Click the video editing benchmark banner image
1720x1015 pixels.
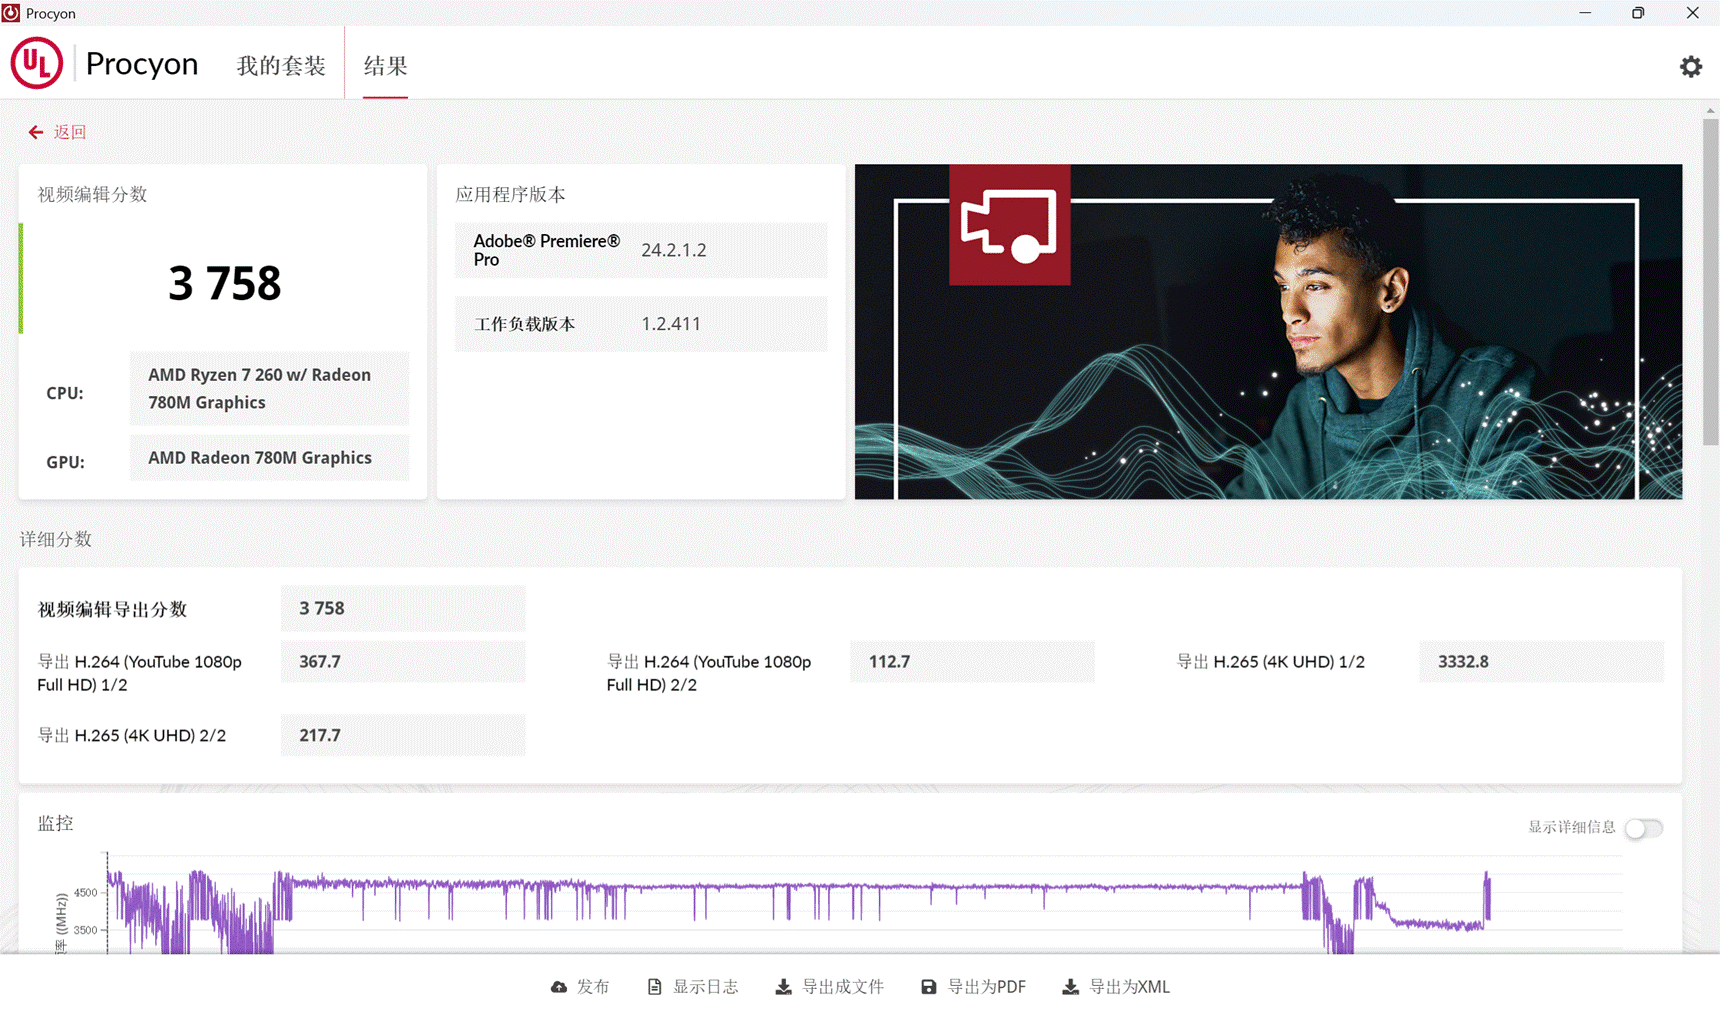(x=1268, y=331)
